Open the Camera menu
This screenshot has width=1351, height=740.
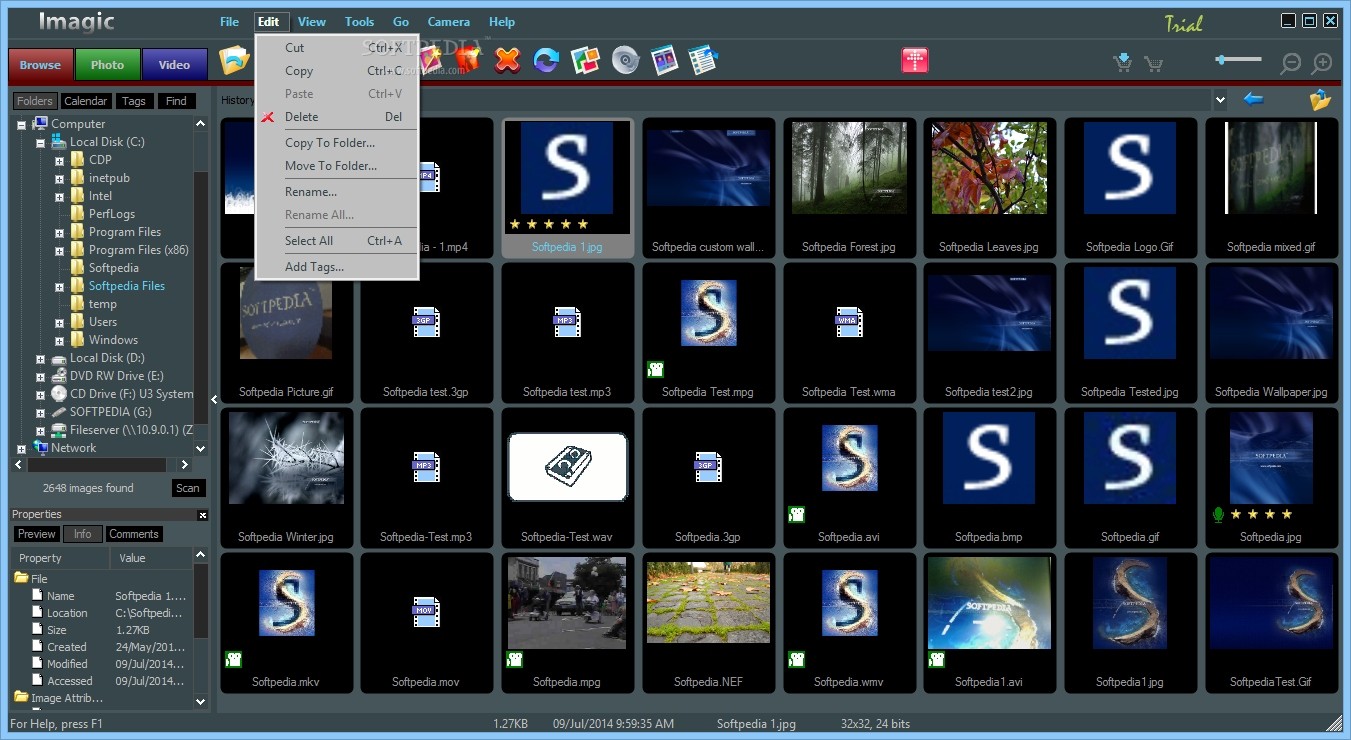point(449,22)
